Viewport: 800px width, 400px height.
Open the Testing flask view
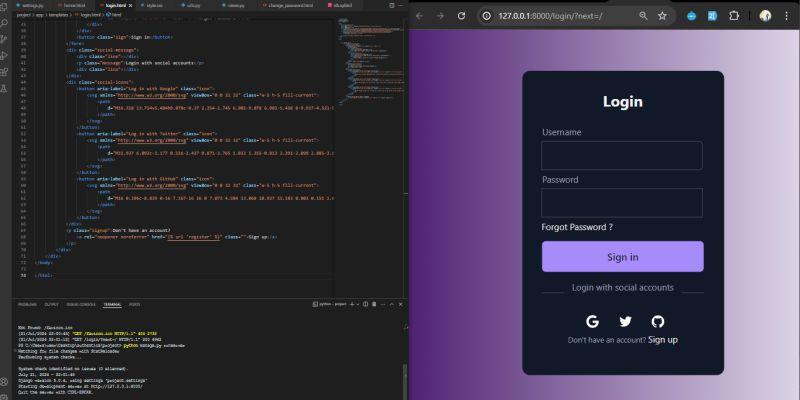4,88
